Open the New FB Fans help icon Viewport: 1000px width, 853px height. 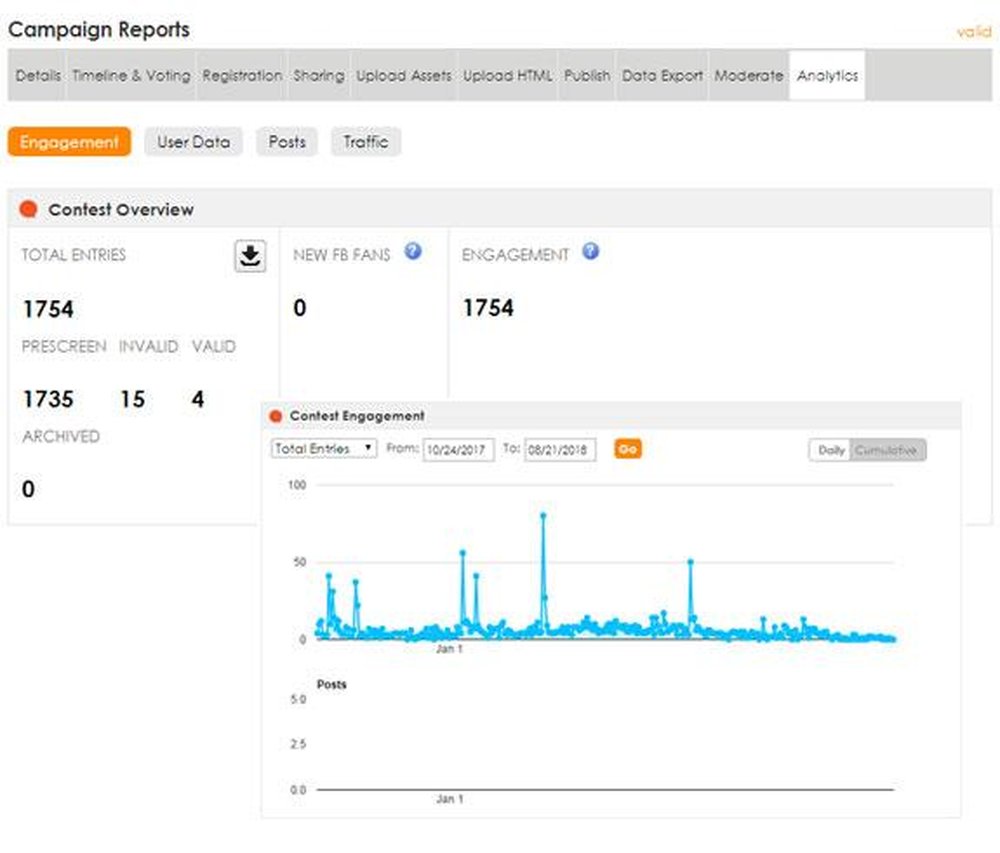coord(413,252)
